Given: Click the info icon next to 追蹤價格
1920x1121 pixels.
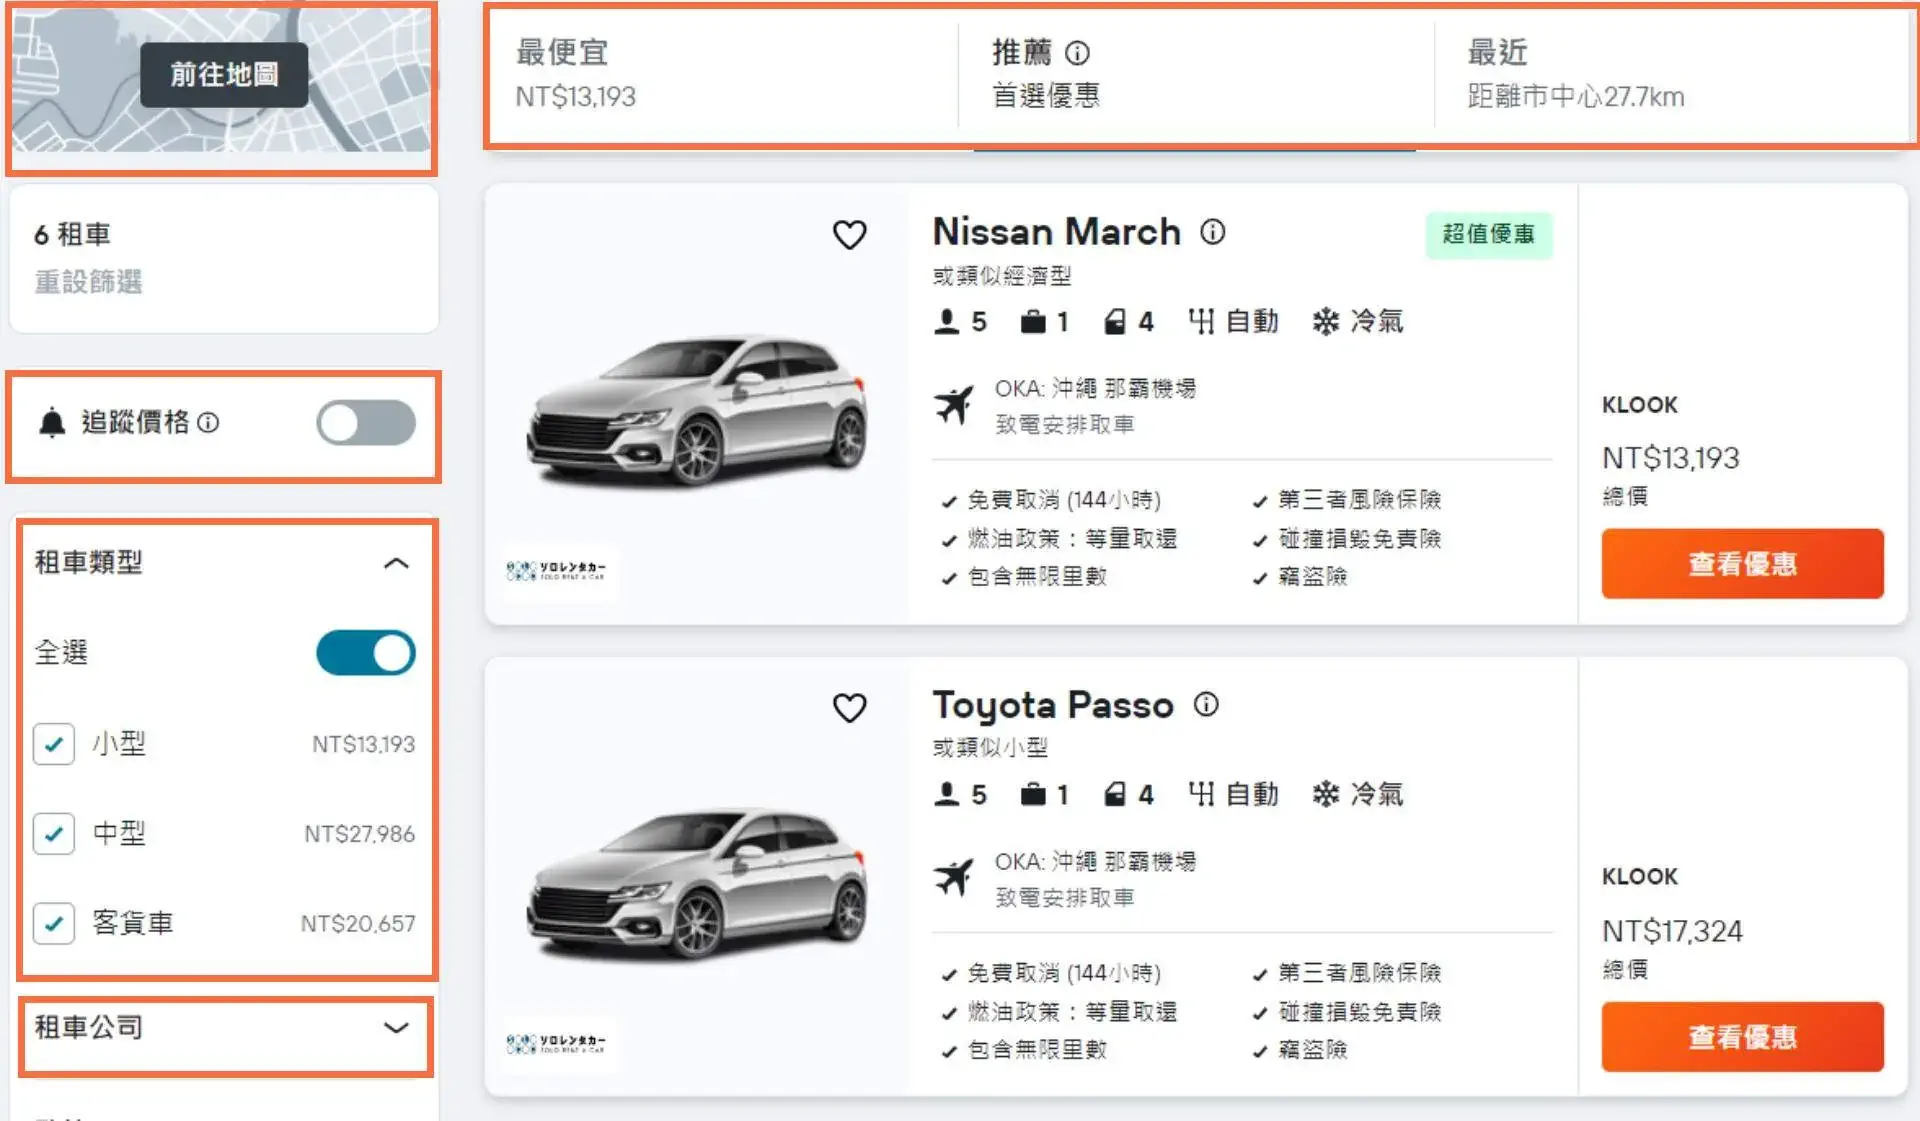Looking at the screenshot, I should pyautogui.click(x=208, y=422).
